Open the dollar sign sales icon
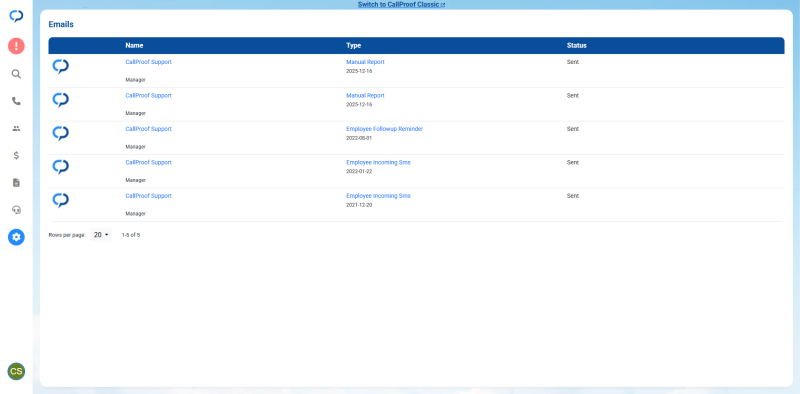 (x=16, y=156)
